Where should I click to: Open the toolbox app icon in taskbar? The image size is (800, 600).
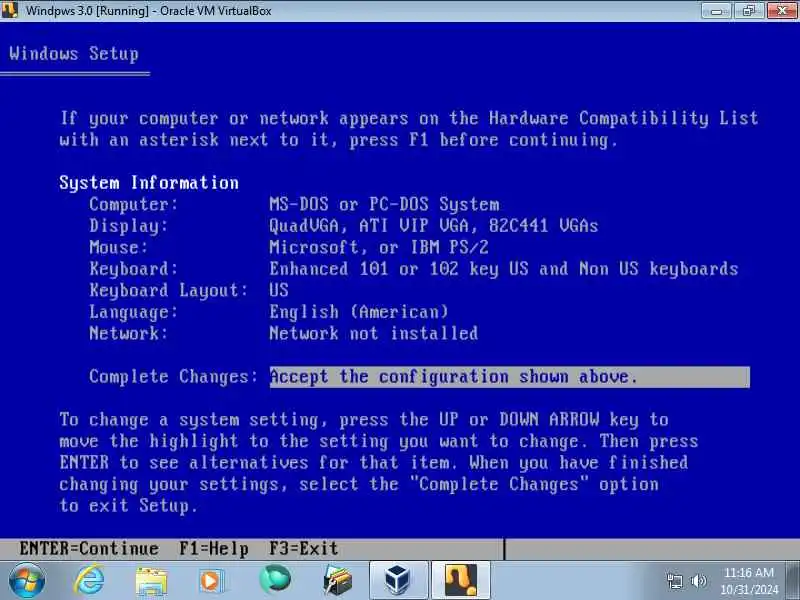click(x=337, y=581)
